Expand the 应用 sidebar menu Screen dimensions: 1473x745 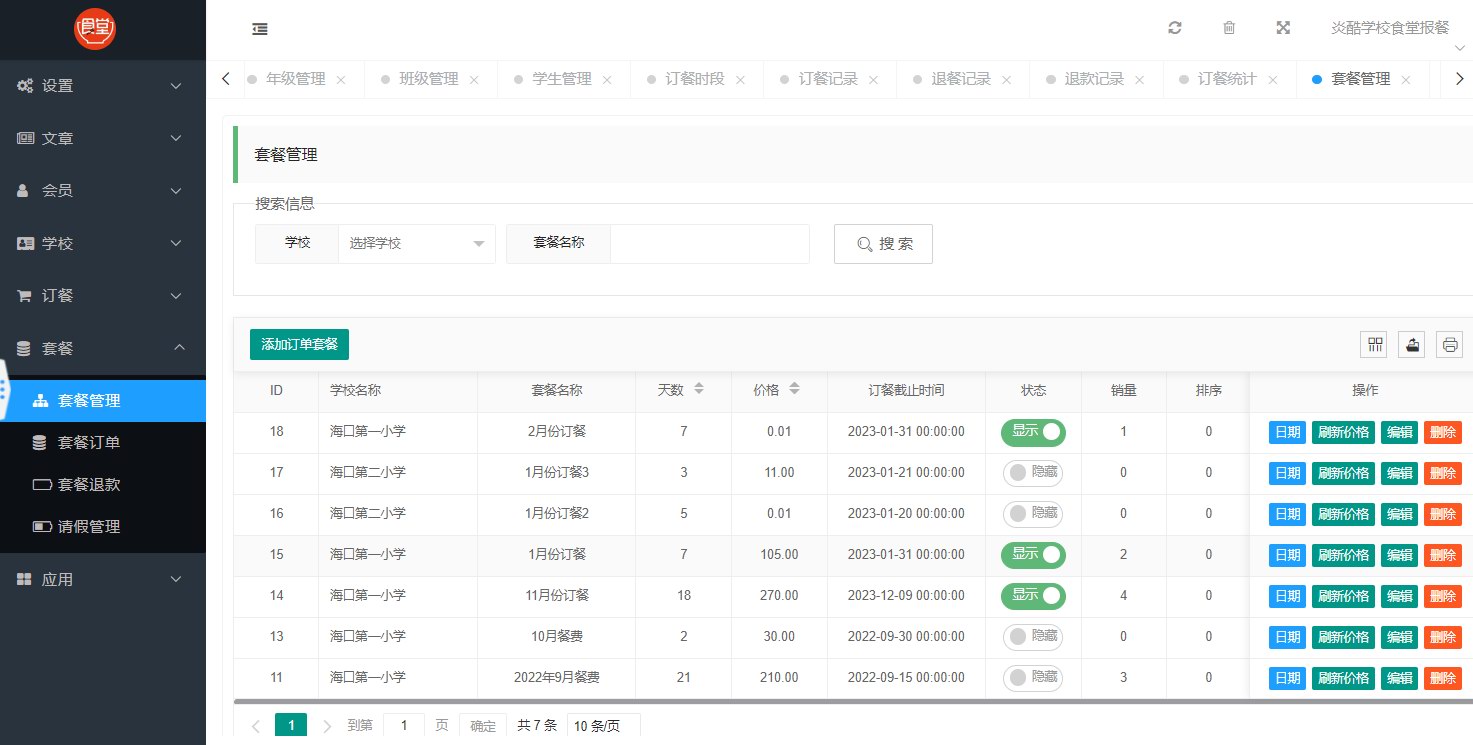pyautogui.click(x=103, y=579)
